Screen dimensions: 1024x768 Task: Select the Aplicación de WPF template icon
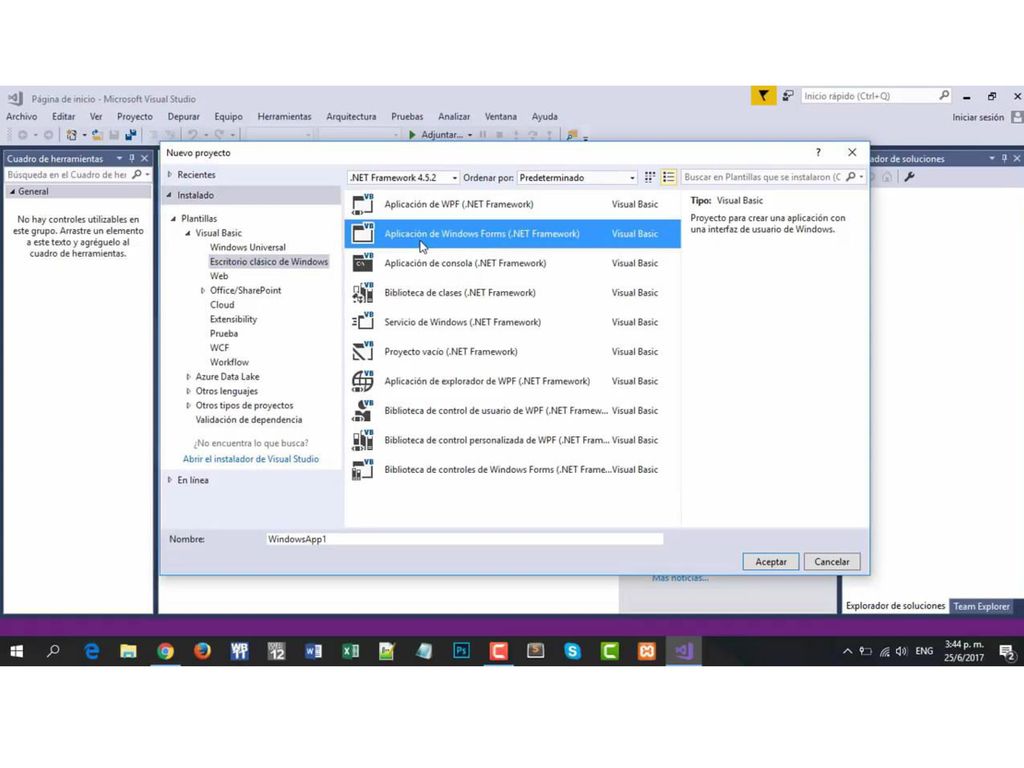[x=362, y=204]
